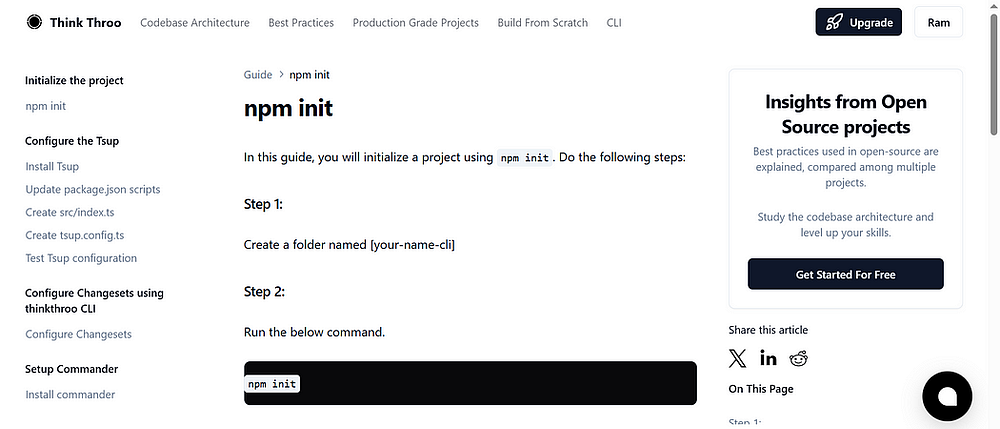The image size is (1000, 429).
Task: Open Configure Changesets sidebar link
Action: (x=78, y=334)
